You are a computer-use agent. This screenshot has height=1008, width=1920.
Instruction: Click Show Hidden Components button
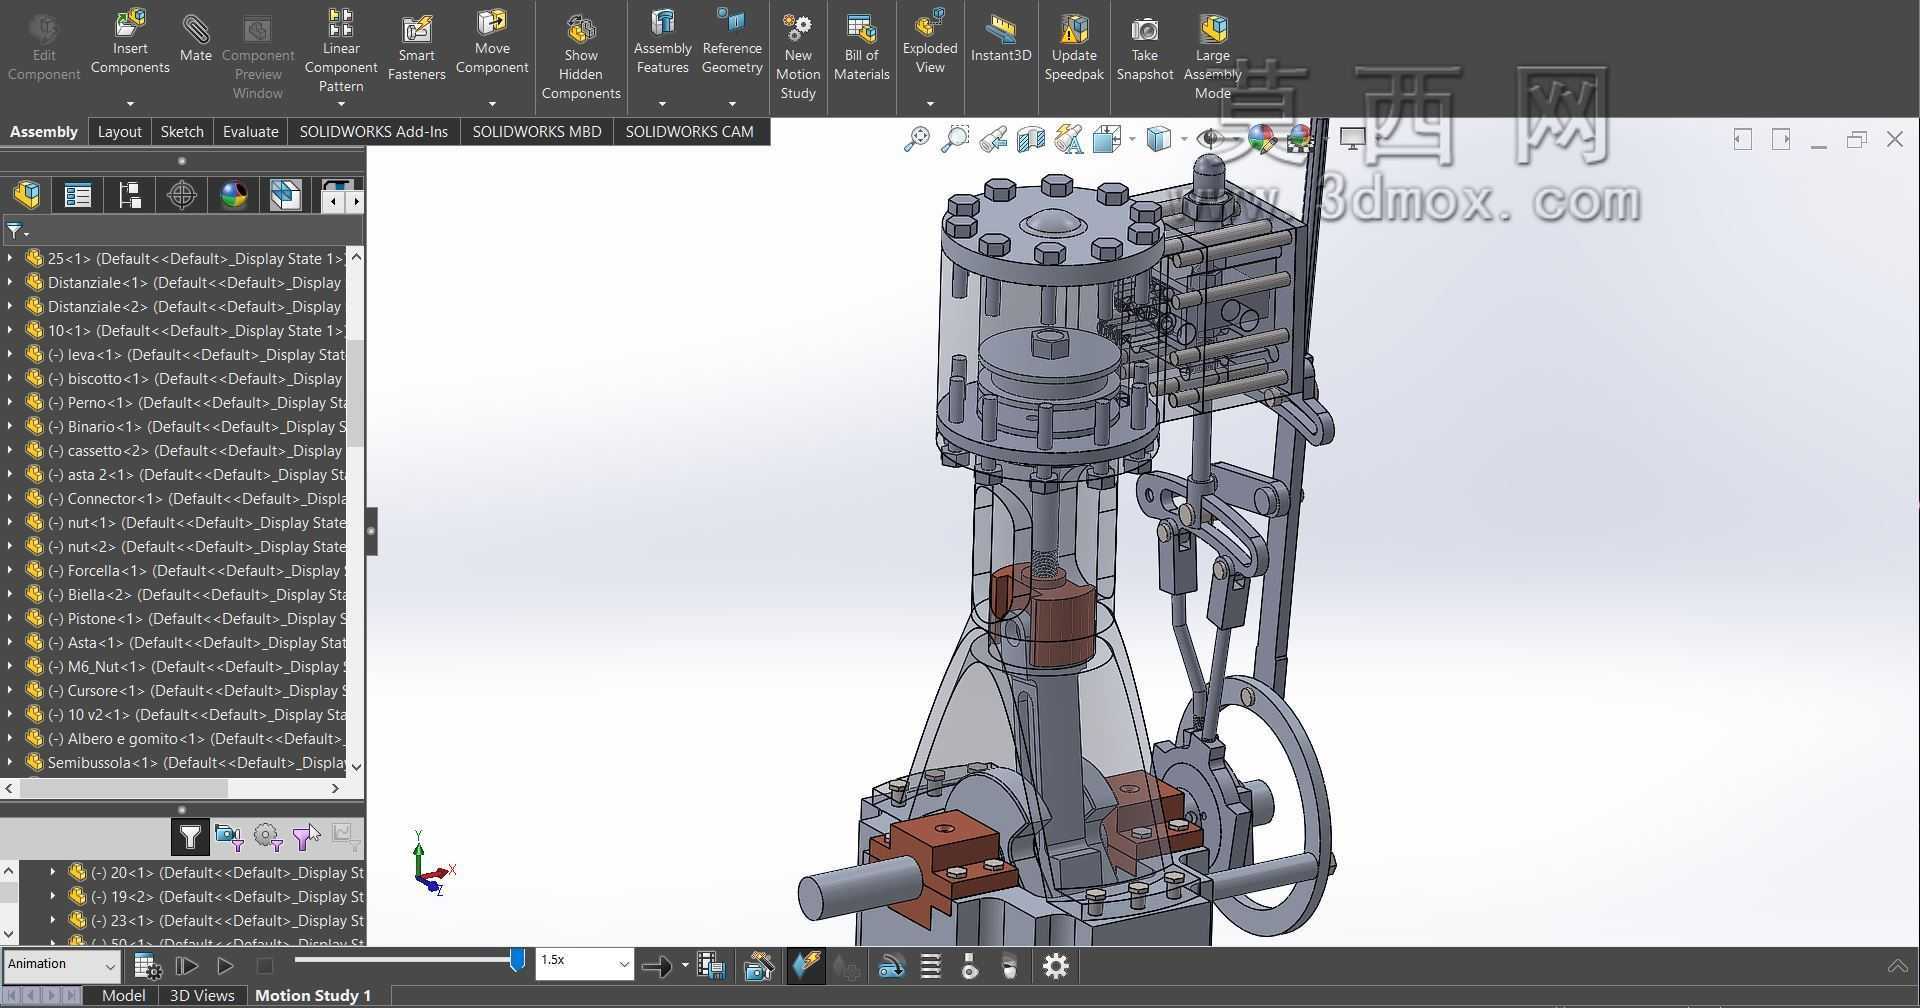pyautogui.click(x=581, y=56)
